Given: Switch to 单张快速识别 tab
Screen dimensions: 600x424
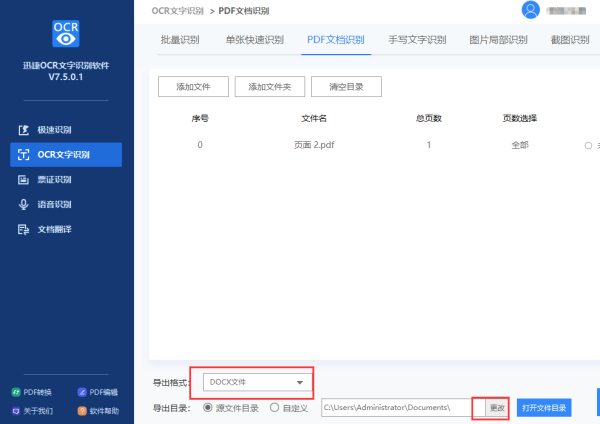Looking at the screenshot, I should click(x=254, y=40).
